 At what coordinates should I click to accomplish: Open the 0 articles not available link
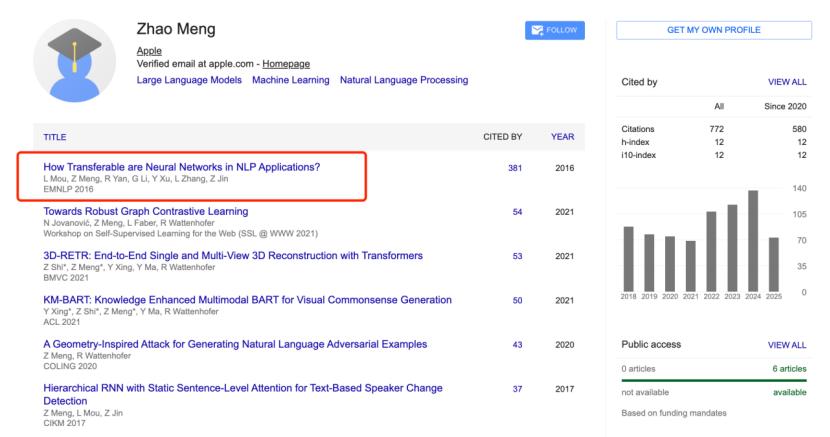pos(638,369)
